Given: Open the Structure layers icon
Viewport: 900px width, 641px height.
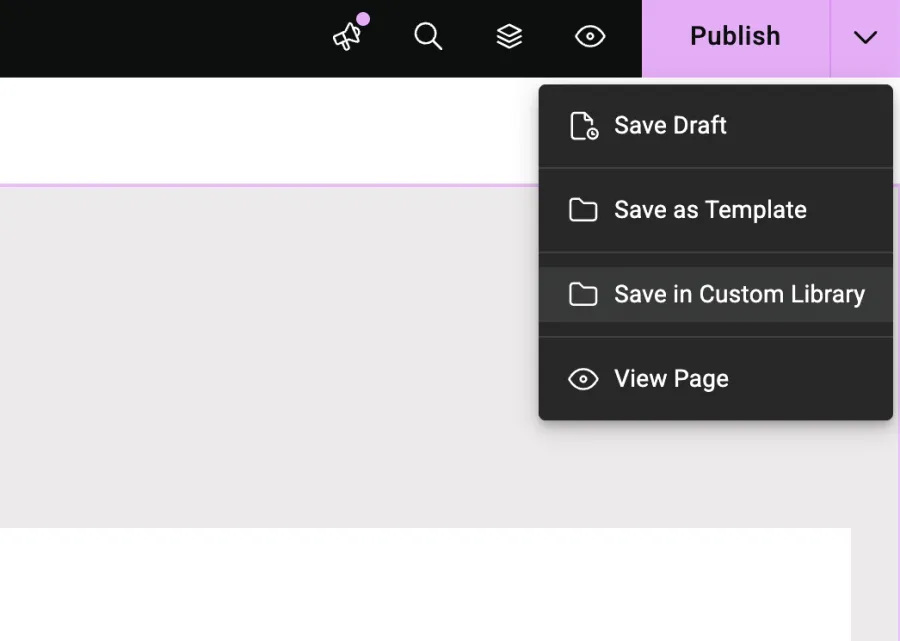Looking at the screenshot, I should [x=509, y=37].
